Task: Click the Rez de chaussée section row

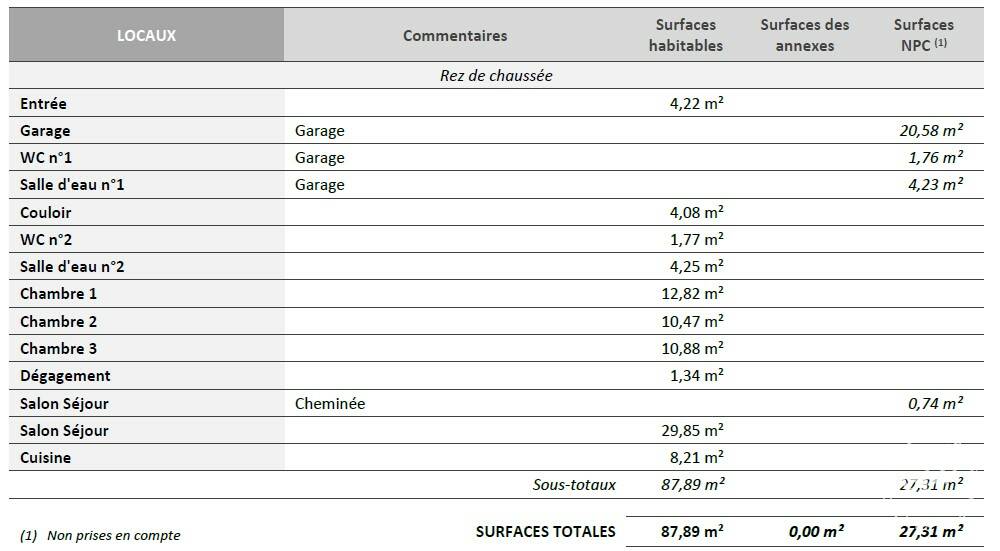Action: [496, 75]
